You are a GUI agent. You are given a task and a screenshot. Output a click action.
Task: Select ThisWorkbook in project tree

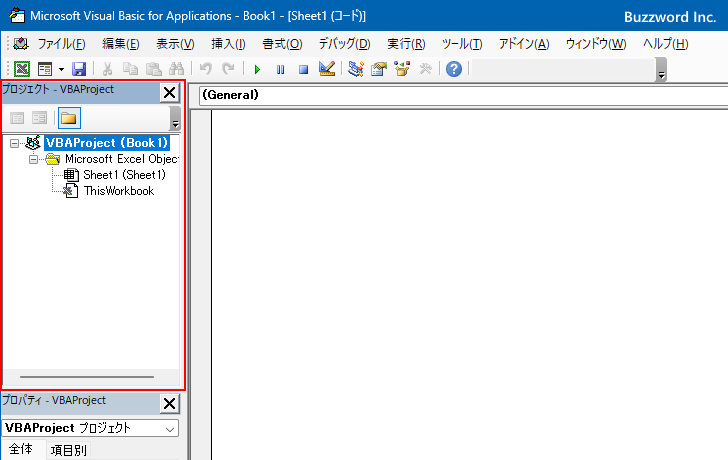(x=119, y=191)
